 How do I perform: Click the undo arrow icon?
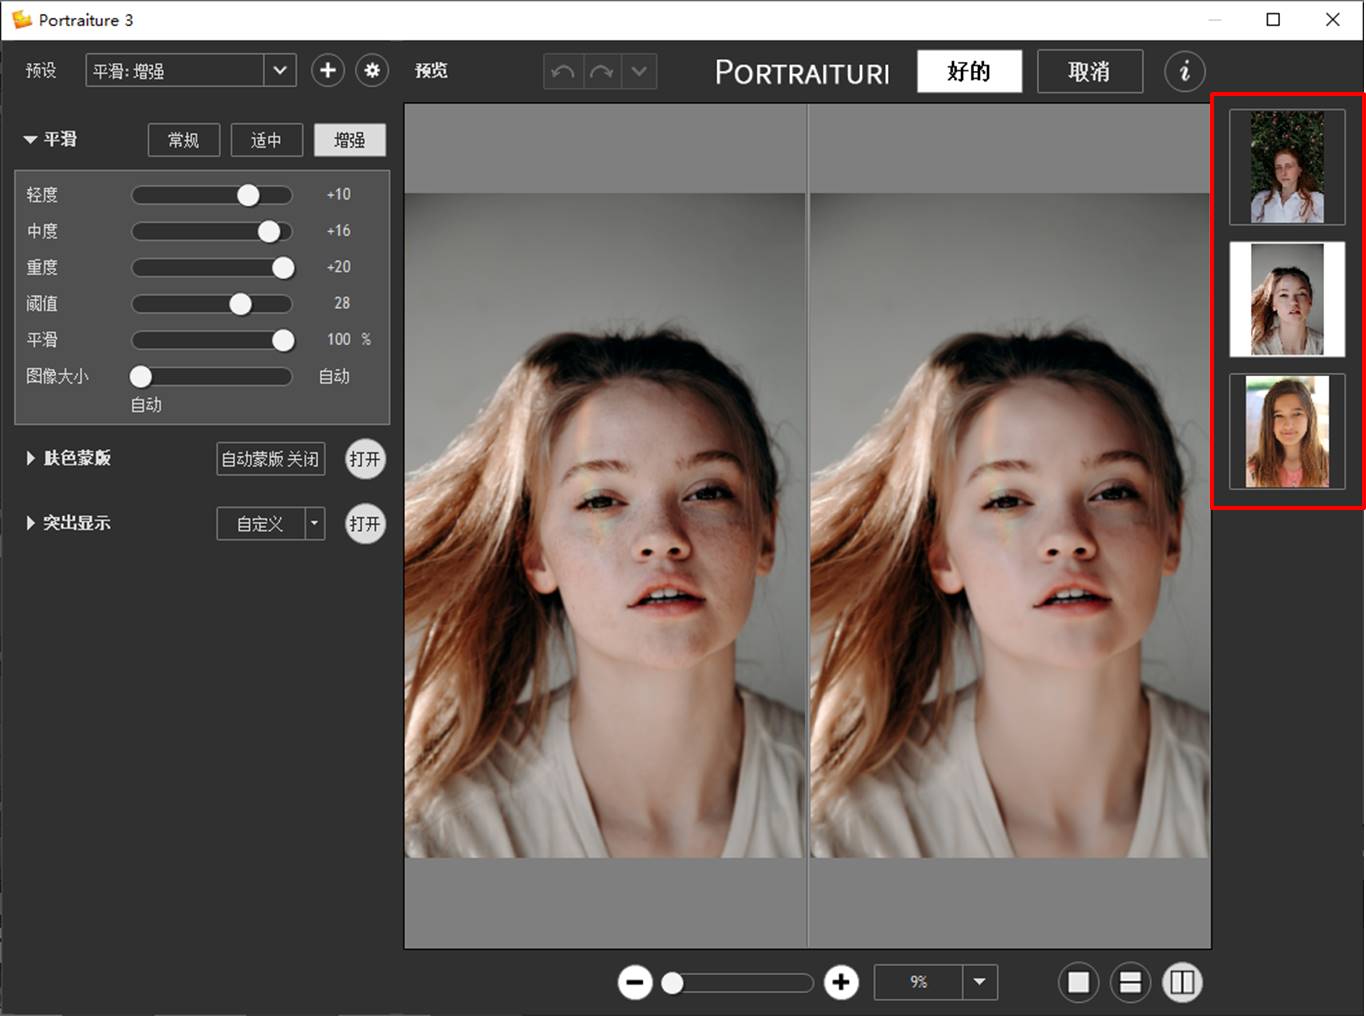point(563,72)
